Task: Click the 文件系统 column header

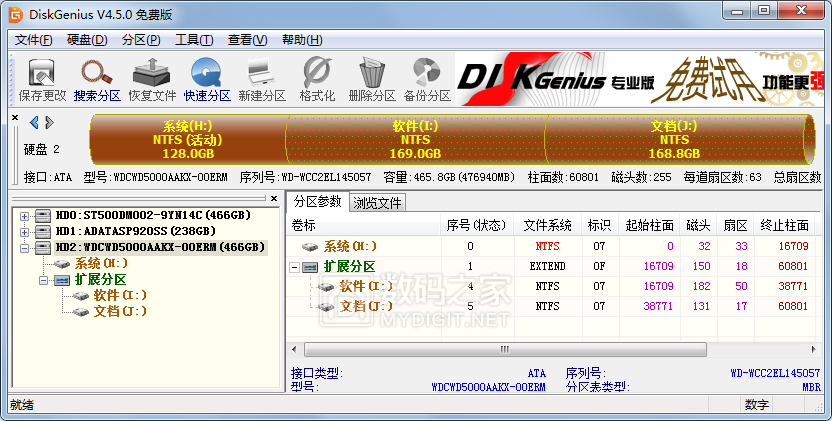Action: coord(548,225)
